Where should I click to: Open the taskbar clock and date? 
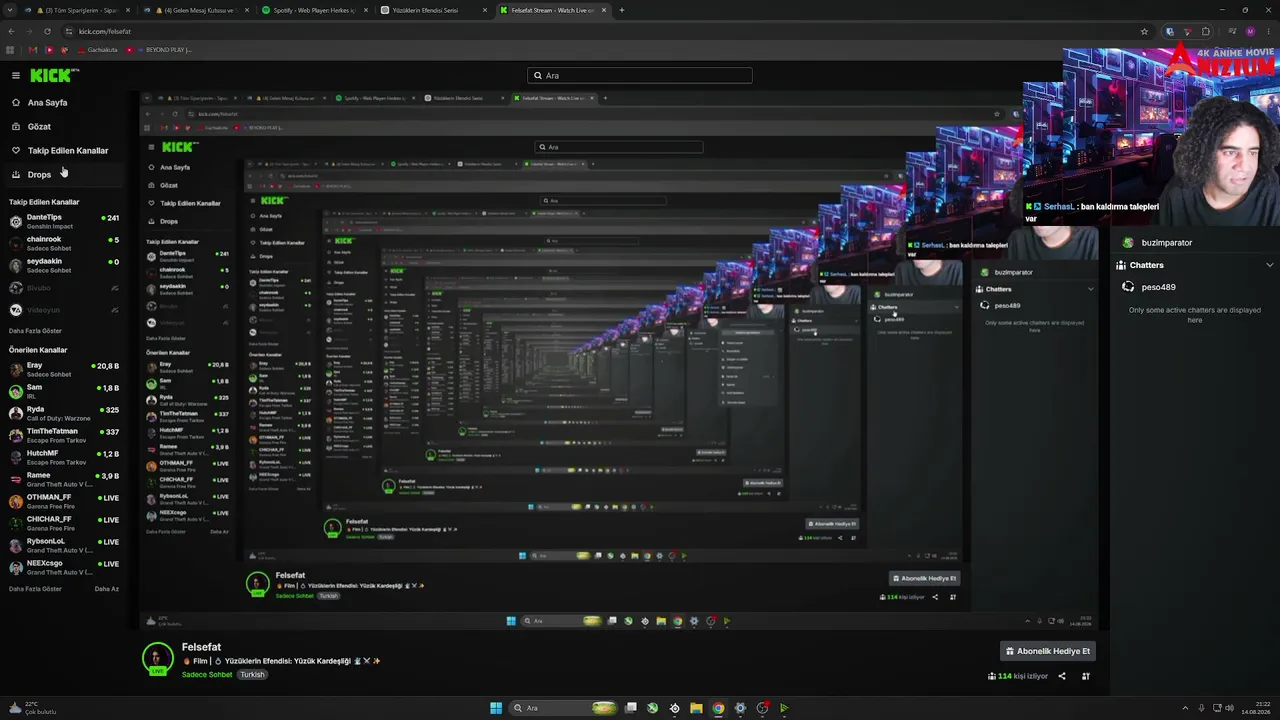tap(1255, 708)
